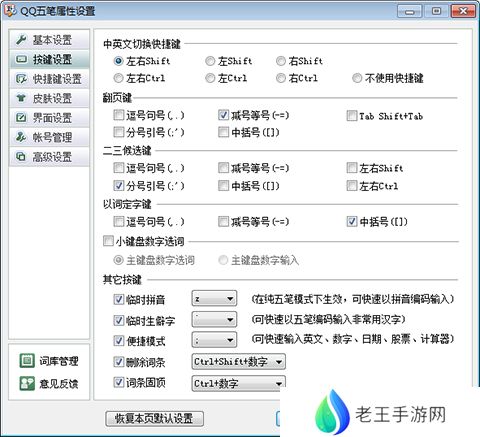Open the 按键设置 tab

pos(49,59)
